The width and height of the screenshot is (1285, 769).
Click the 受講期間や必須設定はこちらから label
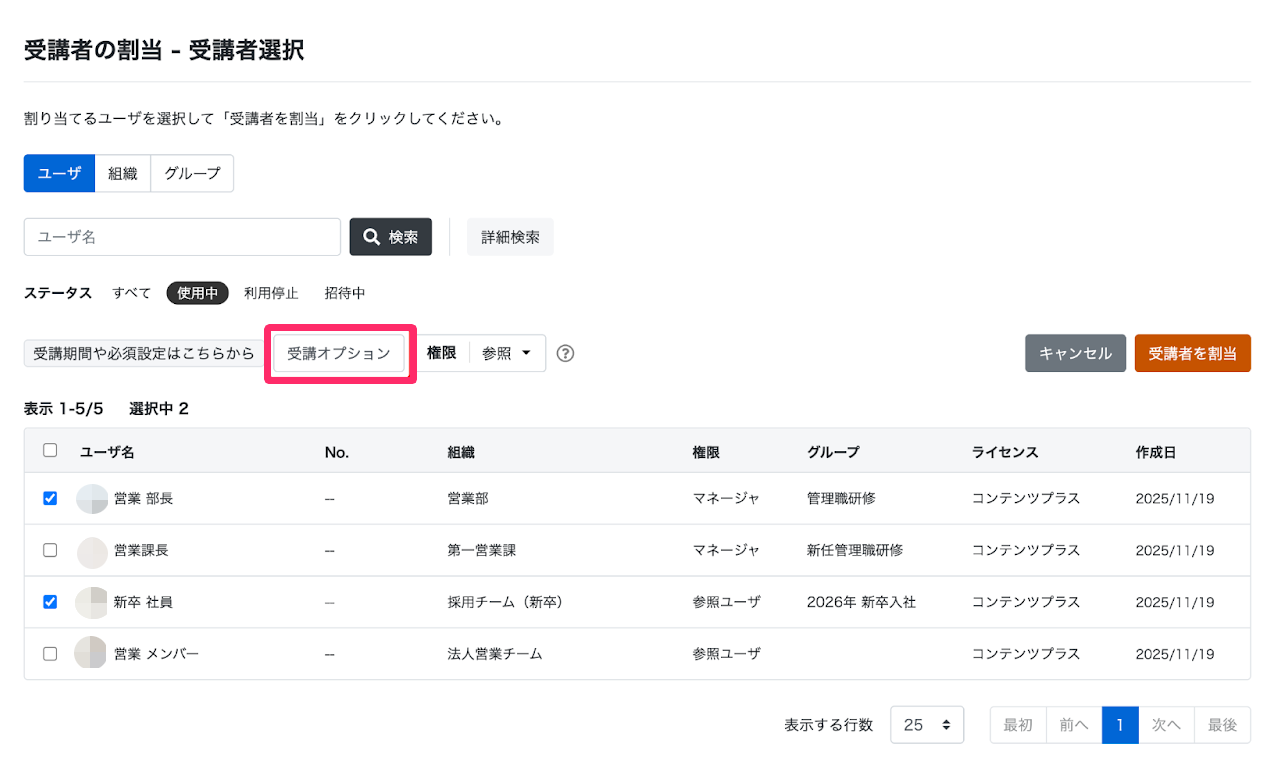tap(144, 353)
